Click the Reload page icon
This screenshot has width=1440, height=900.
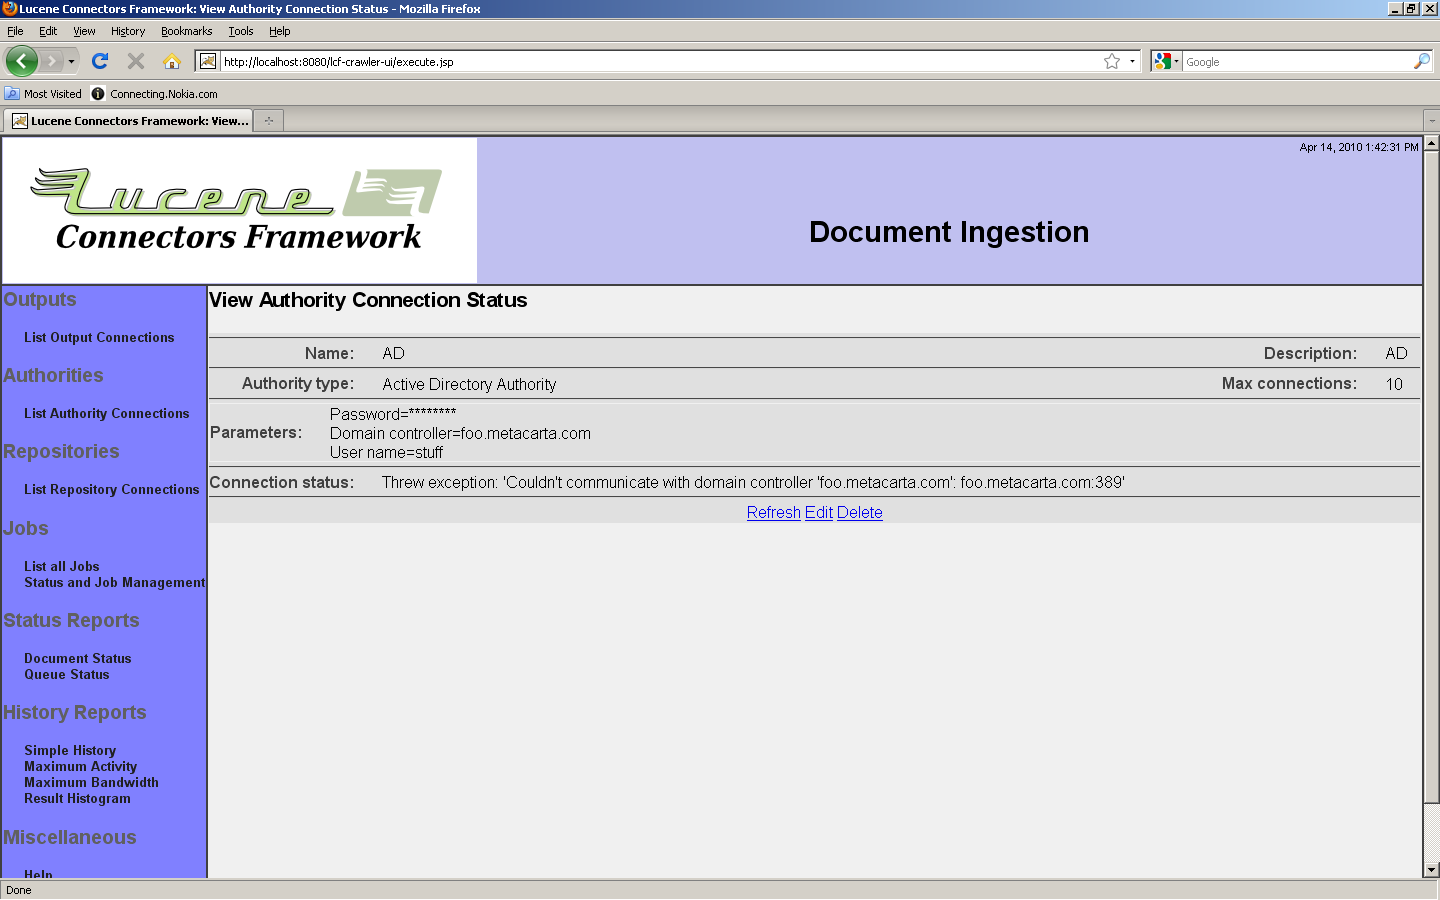pyautogui.click(x=100, y=61)
